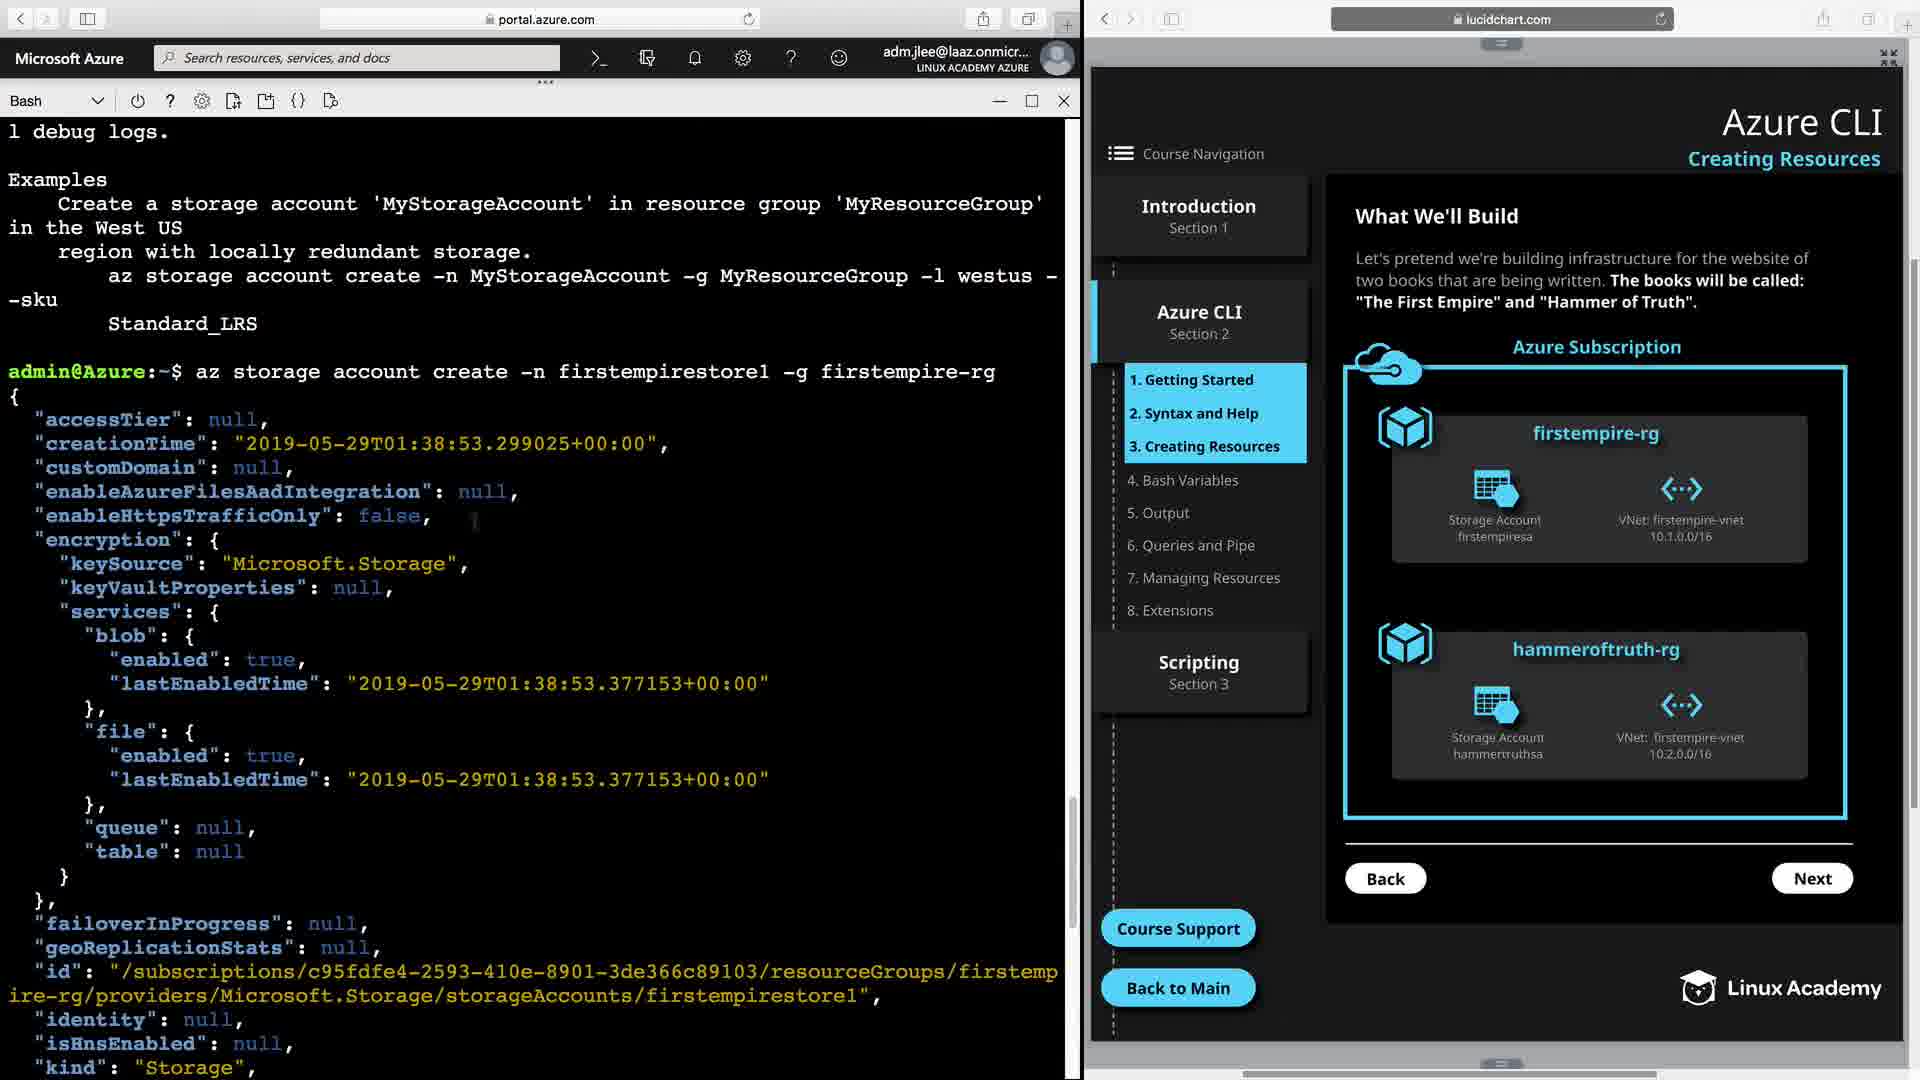The height and width of the screenshot is (1080, 1920).
Task: Click the Next button
Action: point(1811,878)
